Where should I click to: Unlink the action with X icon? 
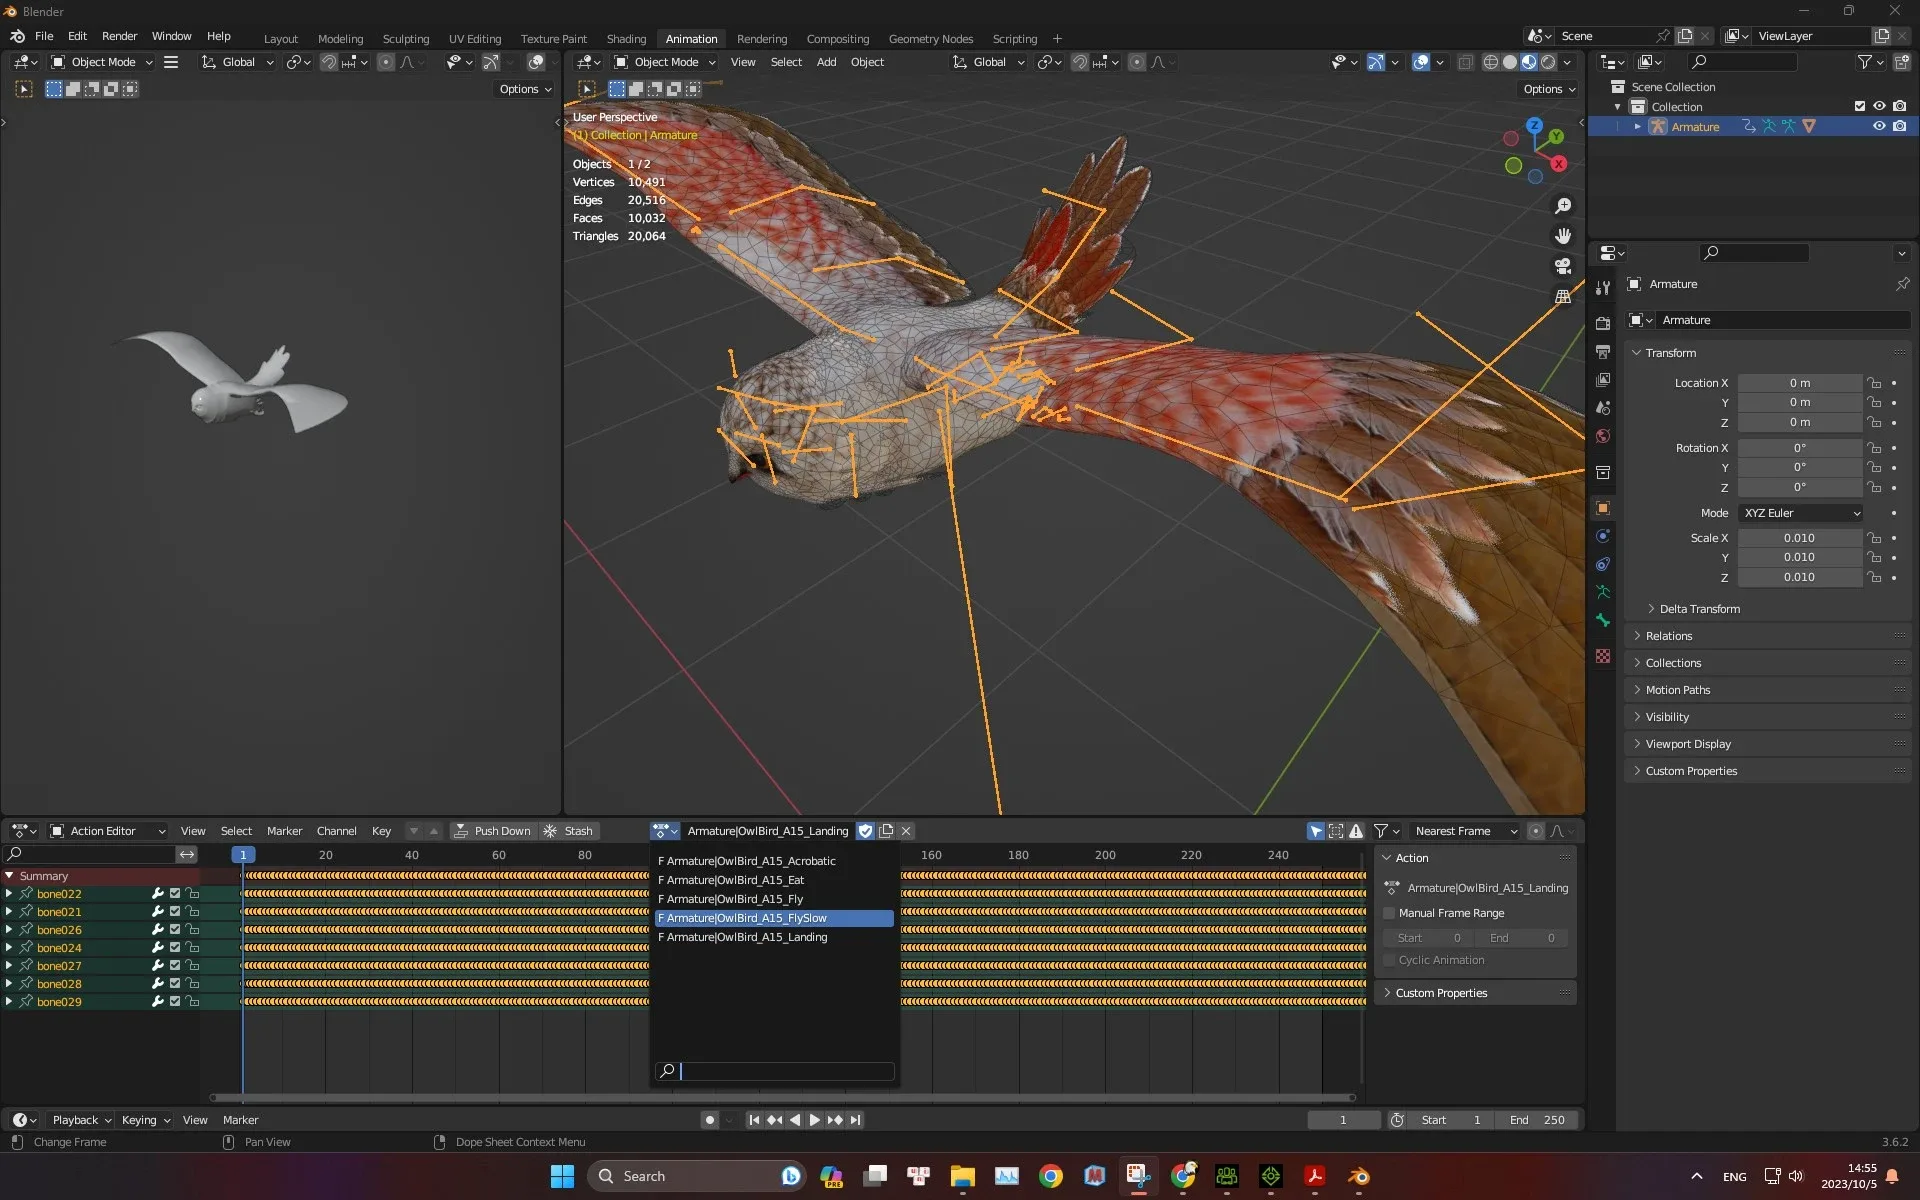(x=906, y=831)
